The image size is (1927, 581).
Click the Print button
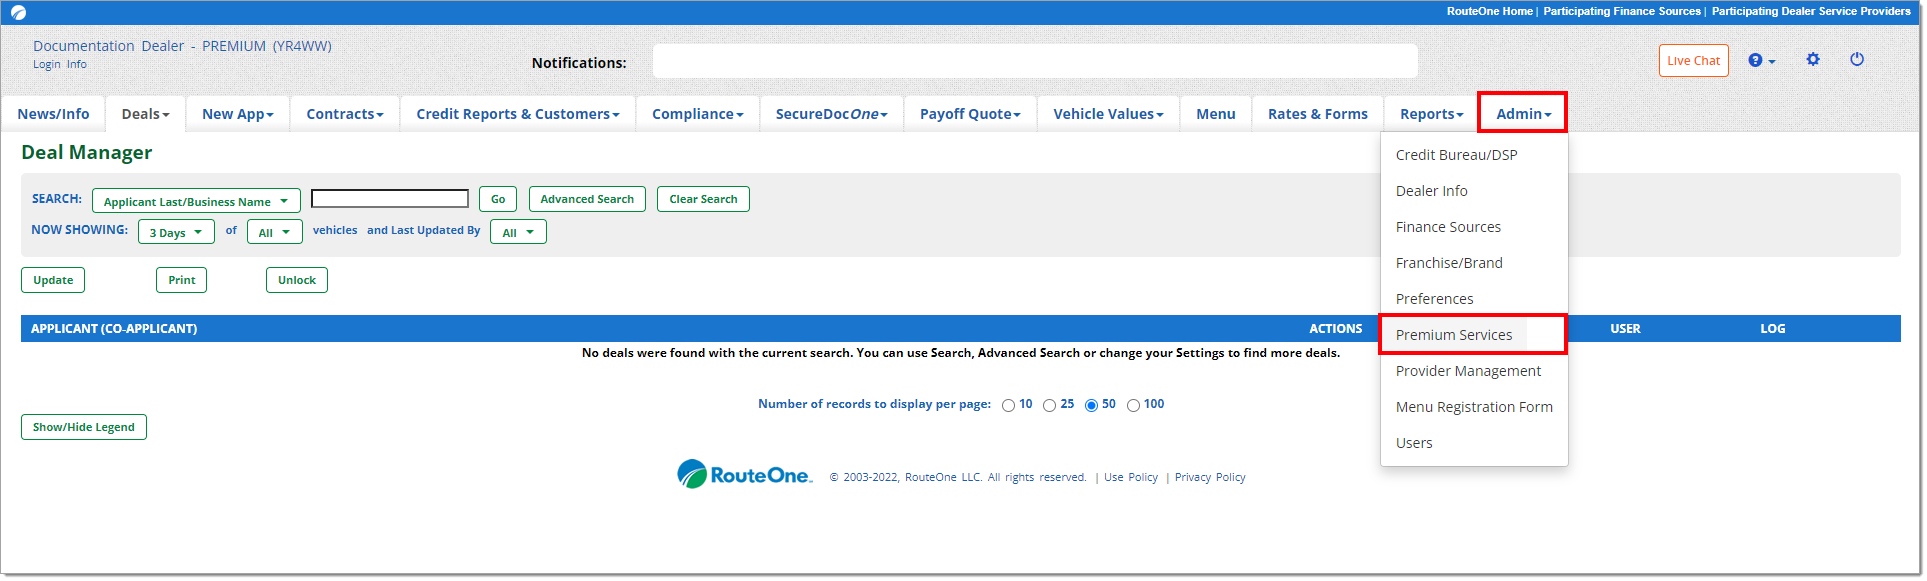pos(182,280)
